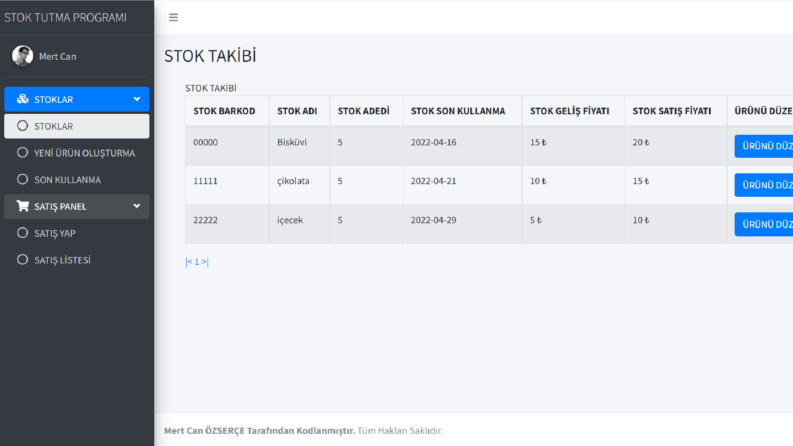Viewport: 793px width, 446px height.
Task: Edit the çikolata product with ÜRÜNÜ DÜZENLE
Action: [x=764, y=185]
